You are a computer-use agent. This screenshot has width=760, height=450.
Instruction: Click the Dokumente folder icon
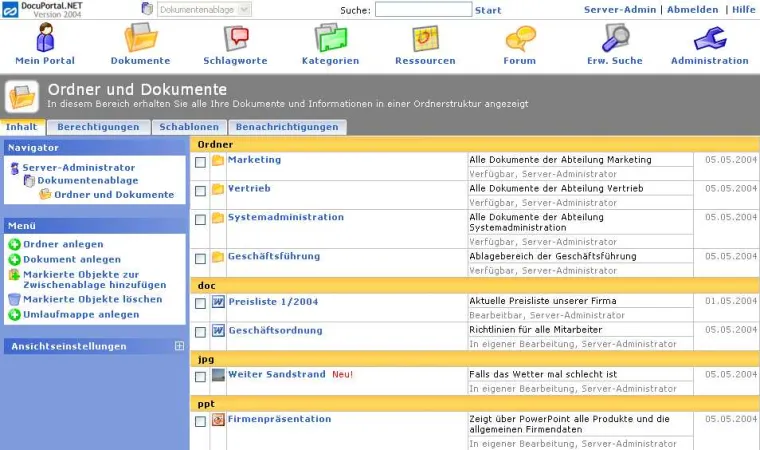coord(140,39)
